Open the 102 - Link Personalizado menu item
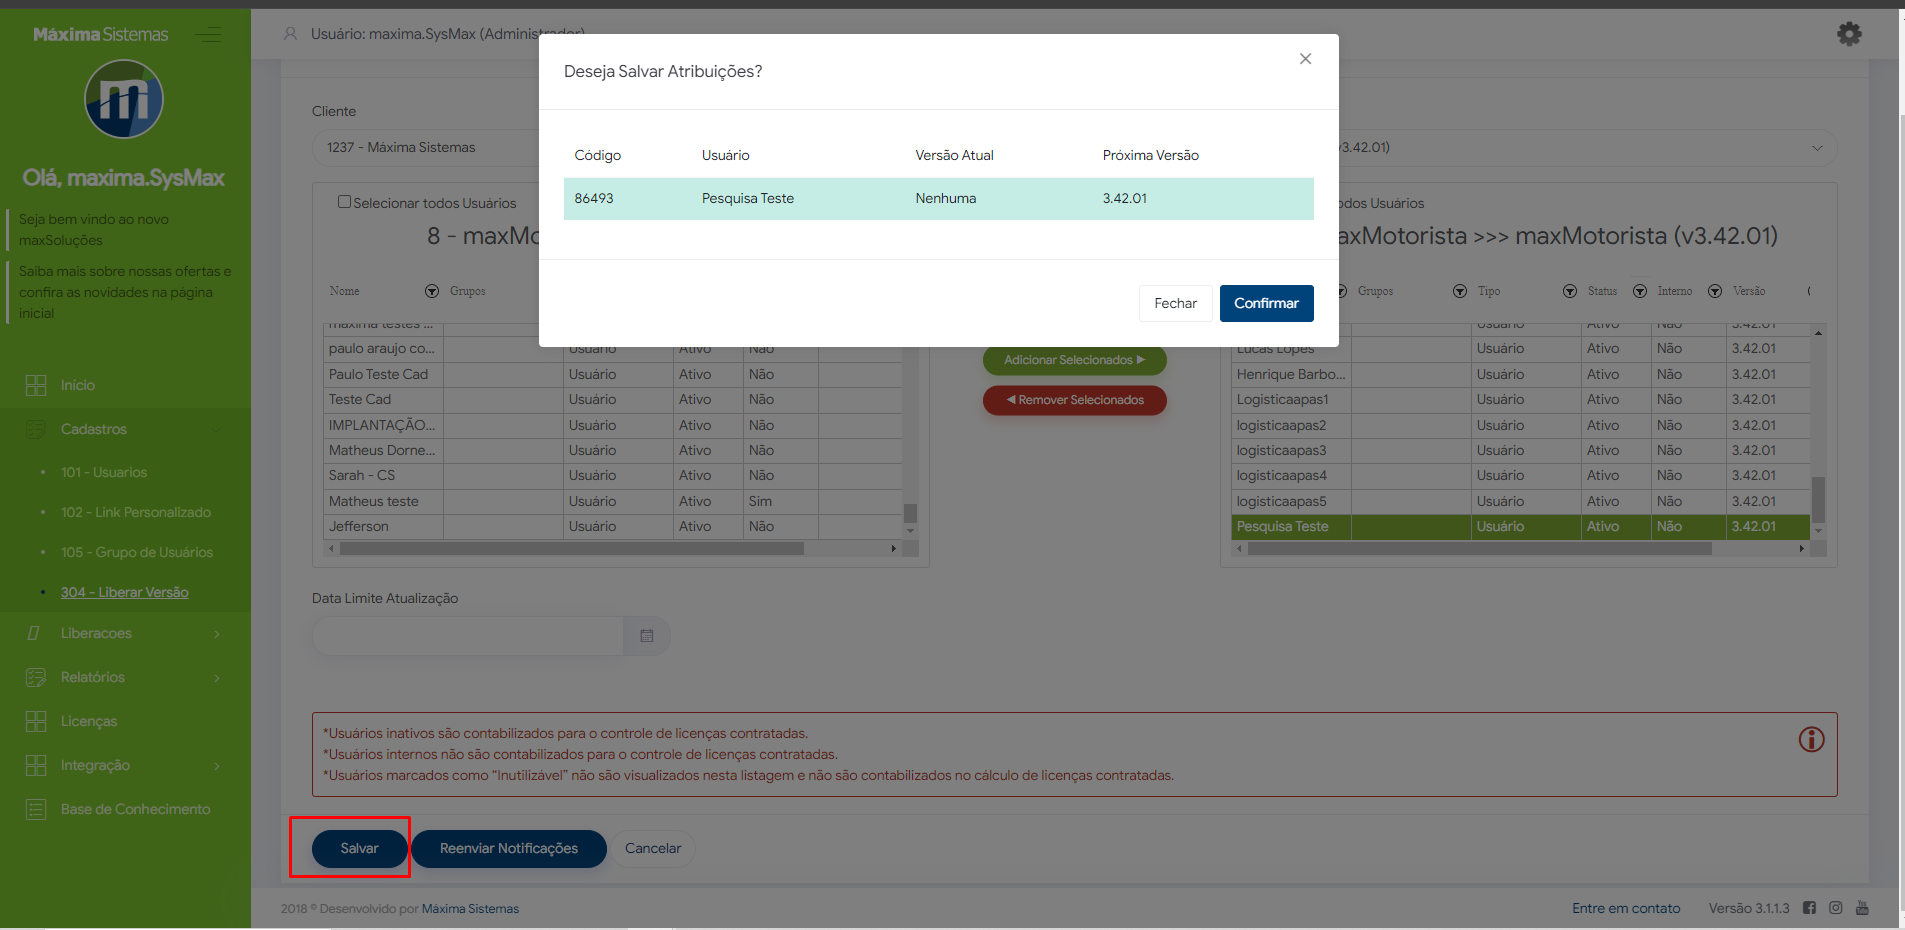Screen dimensions: 1905x930 coord(136,512)
